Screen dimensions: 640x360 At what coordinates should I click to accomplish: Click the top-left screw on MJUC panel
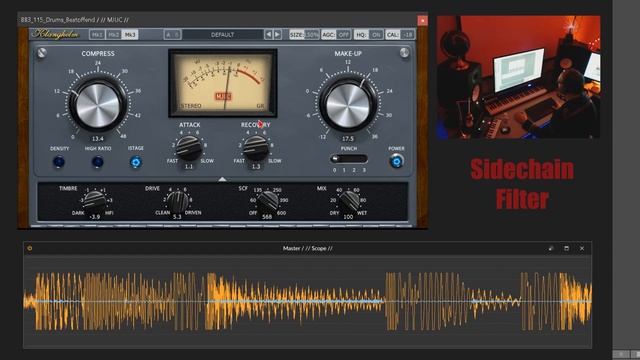tap(42, 53)
